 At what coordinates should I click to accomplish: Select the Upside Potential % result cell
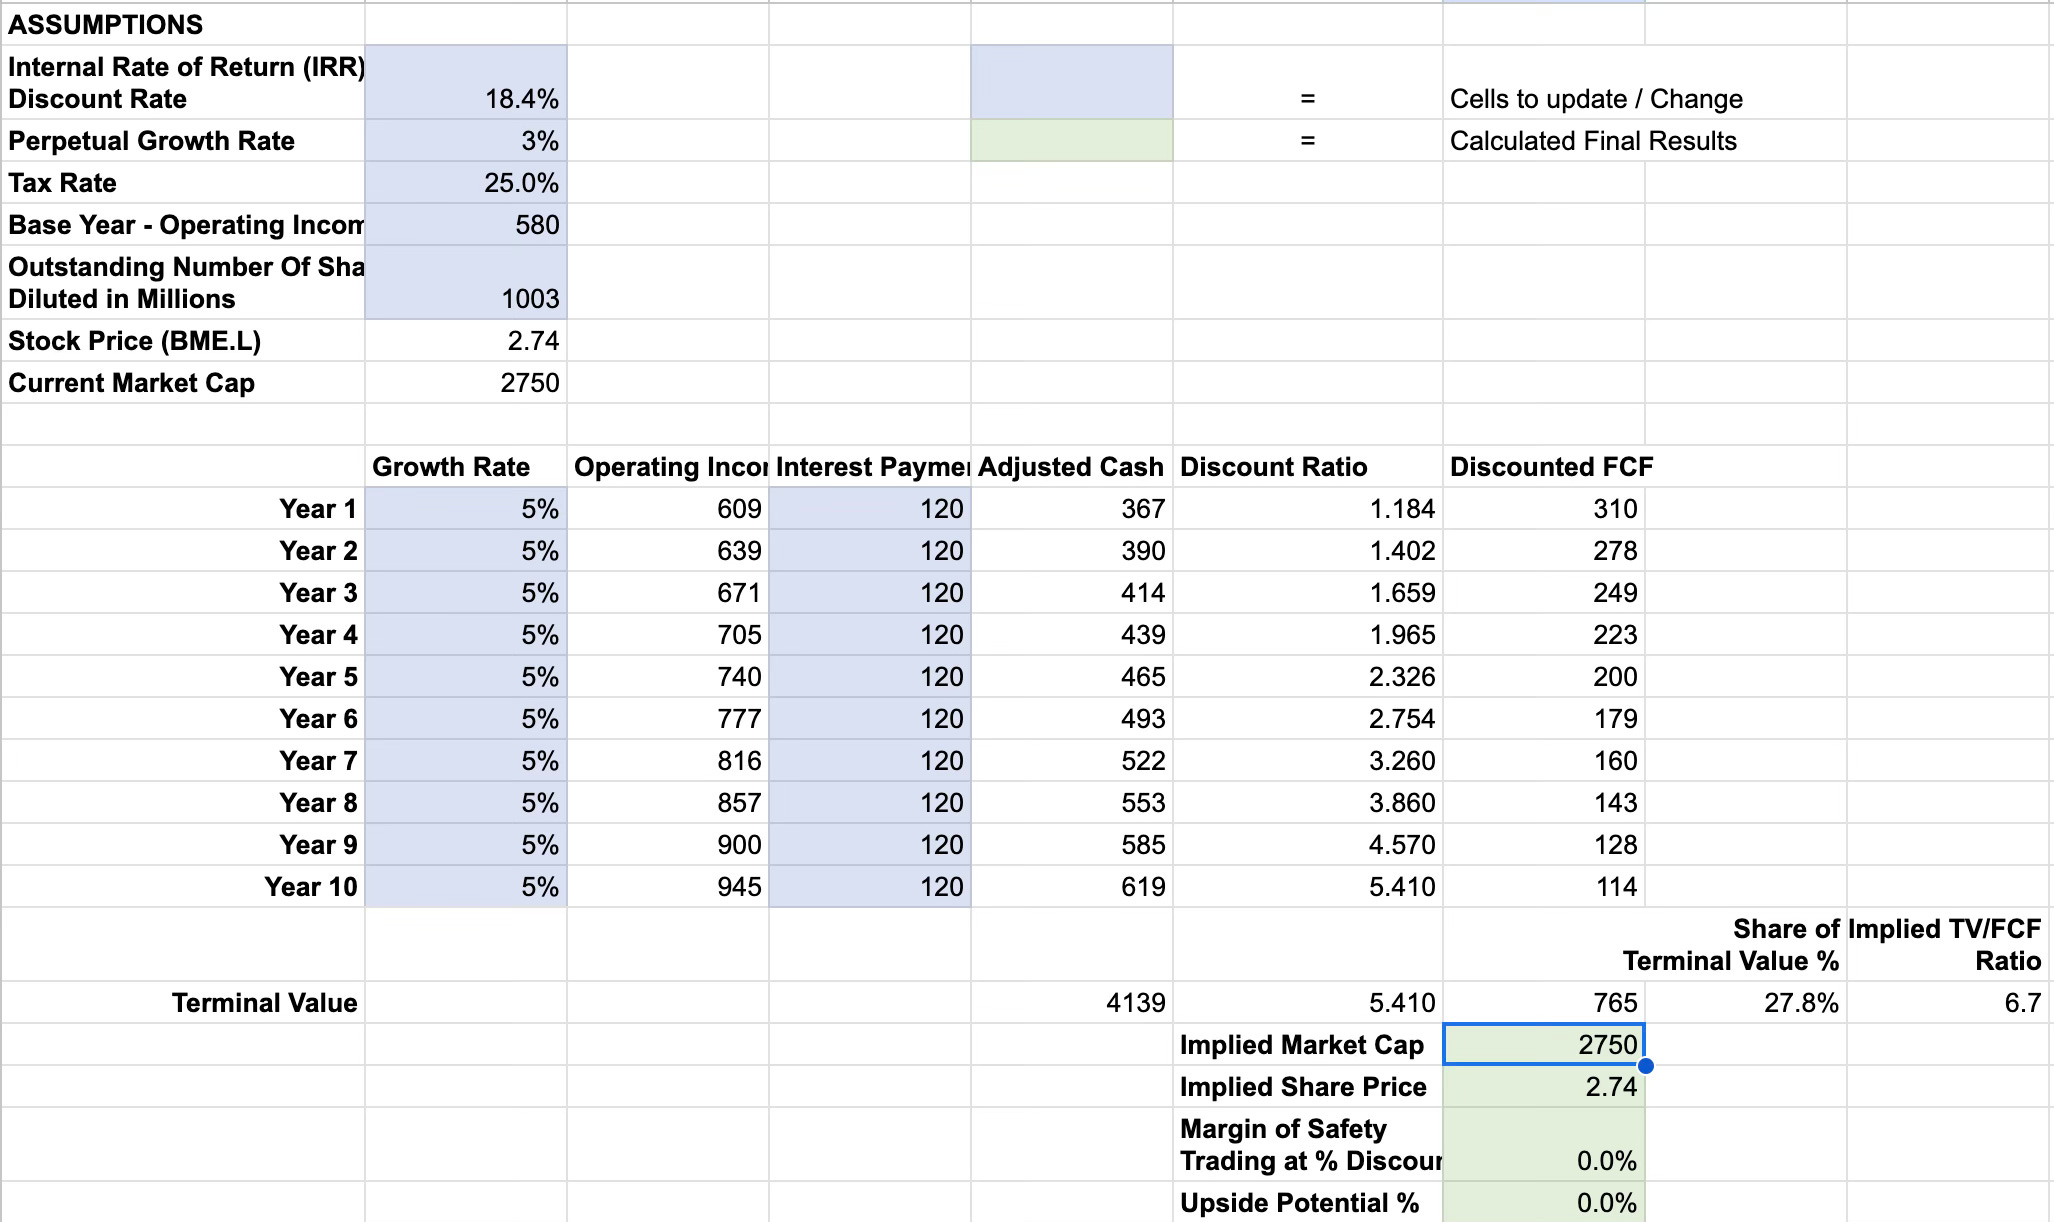point(1543,1203)
